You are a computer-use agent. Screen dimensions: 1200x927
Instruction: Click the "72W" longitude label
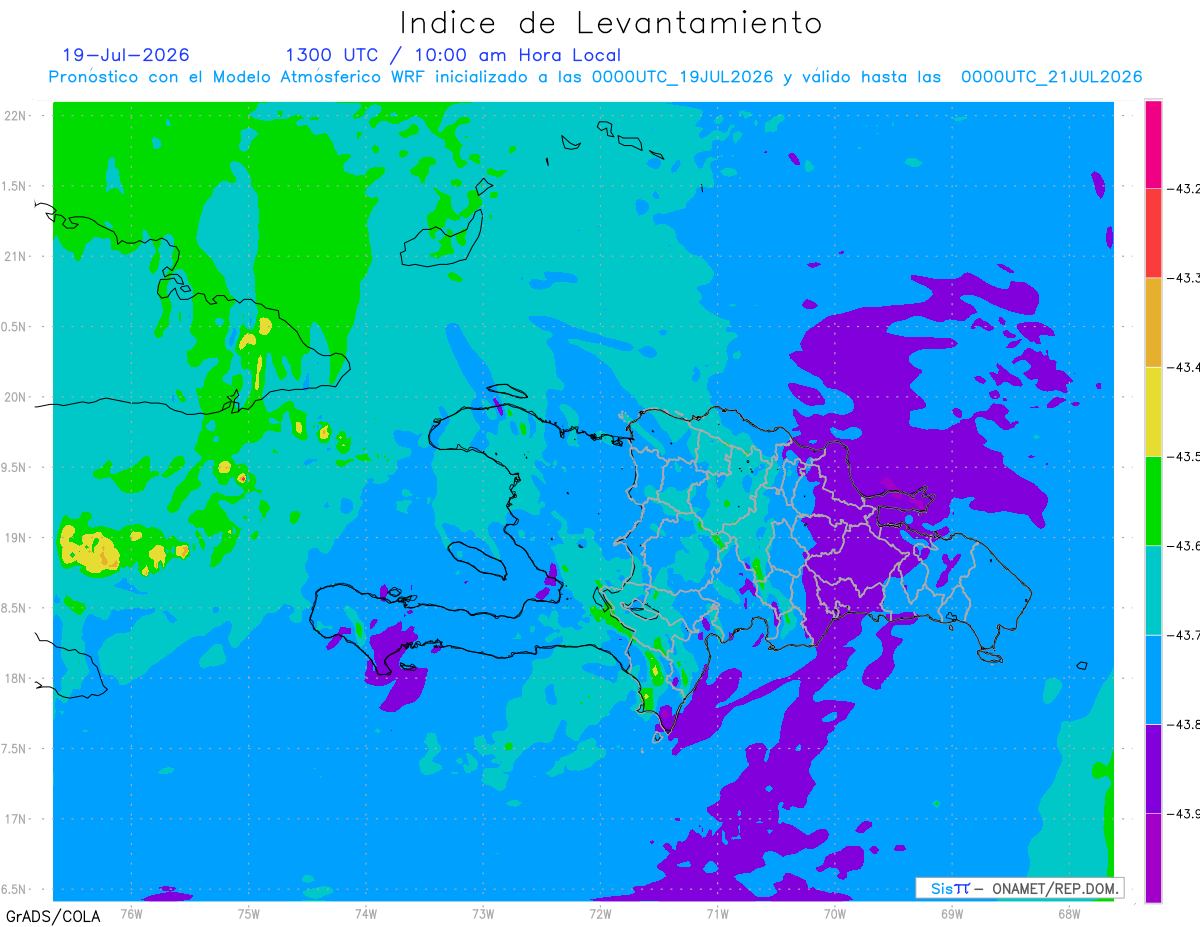point(600,913)
